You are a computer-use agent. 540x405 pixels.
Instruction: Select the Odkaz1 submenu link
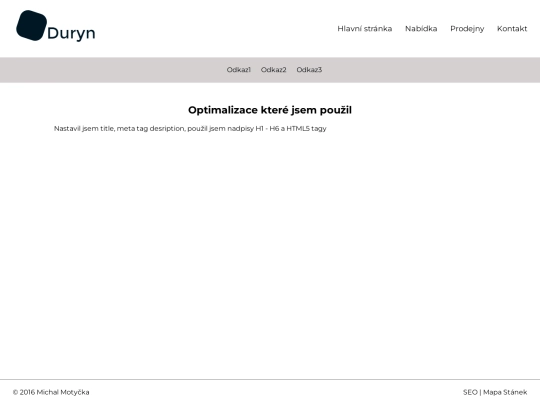tap(239, 70)
